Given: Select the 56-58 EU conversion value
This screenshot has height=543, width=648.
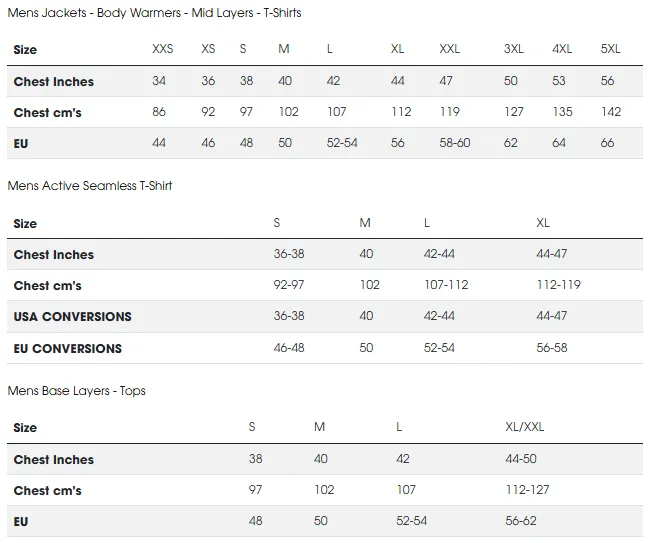Looking at the screenshot, I should pyautogui.click(x=551, y=348).
